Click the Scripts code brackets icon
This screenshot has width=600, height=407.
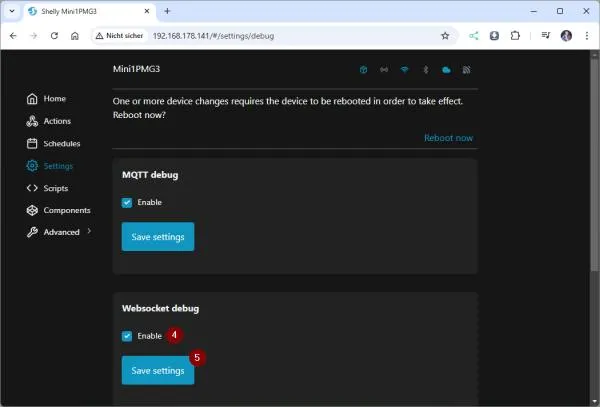click(32, 188)
